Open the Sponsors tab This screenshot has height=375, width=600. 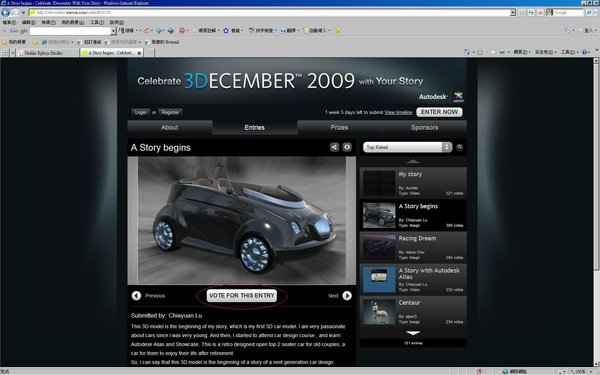pyautogui.click(x=424, y=127)
